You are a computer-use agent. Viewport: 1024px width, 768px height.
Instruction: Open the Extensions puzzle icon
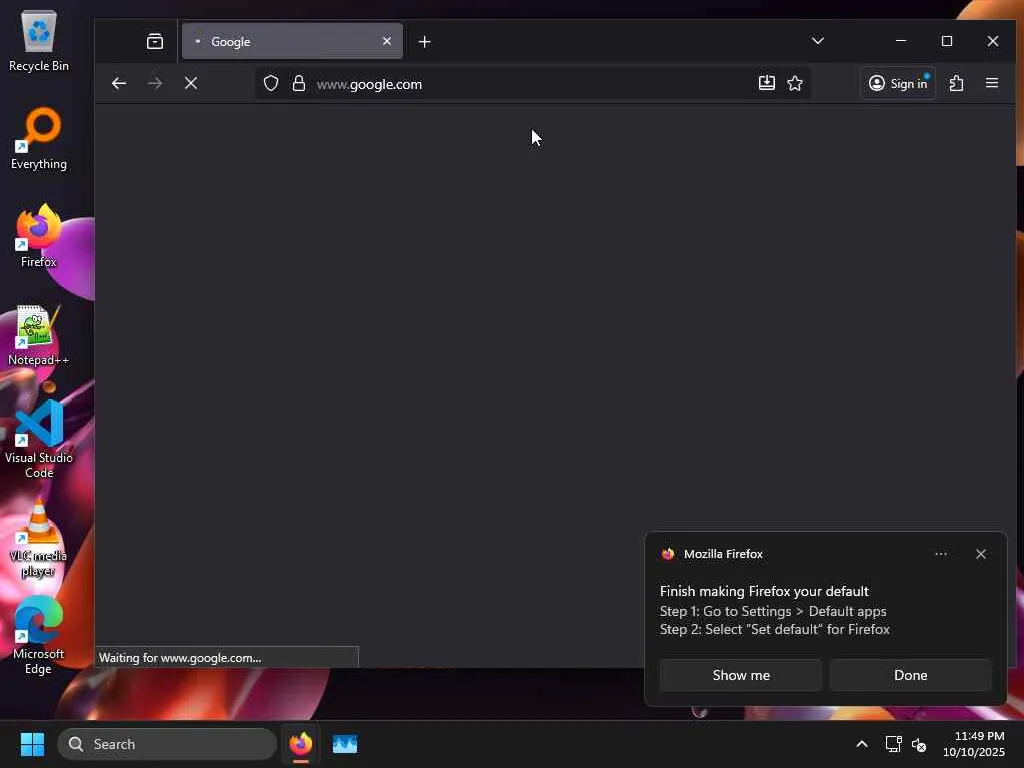(x=957, y=83)
